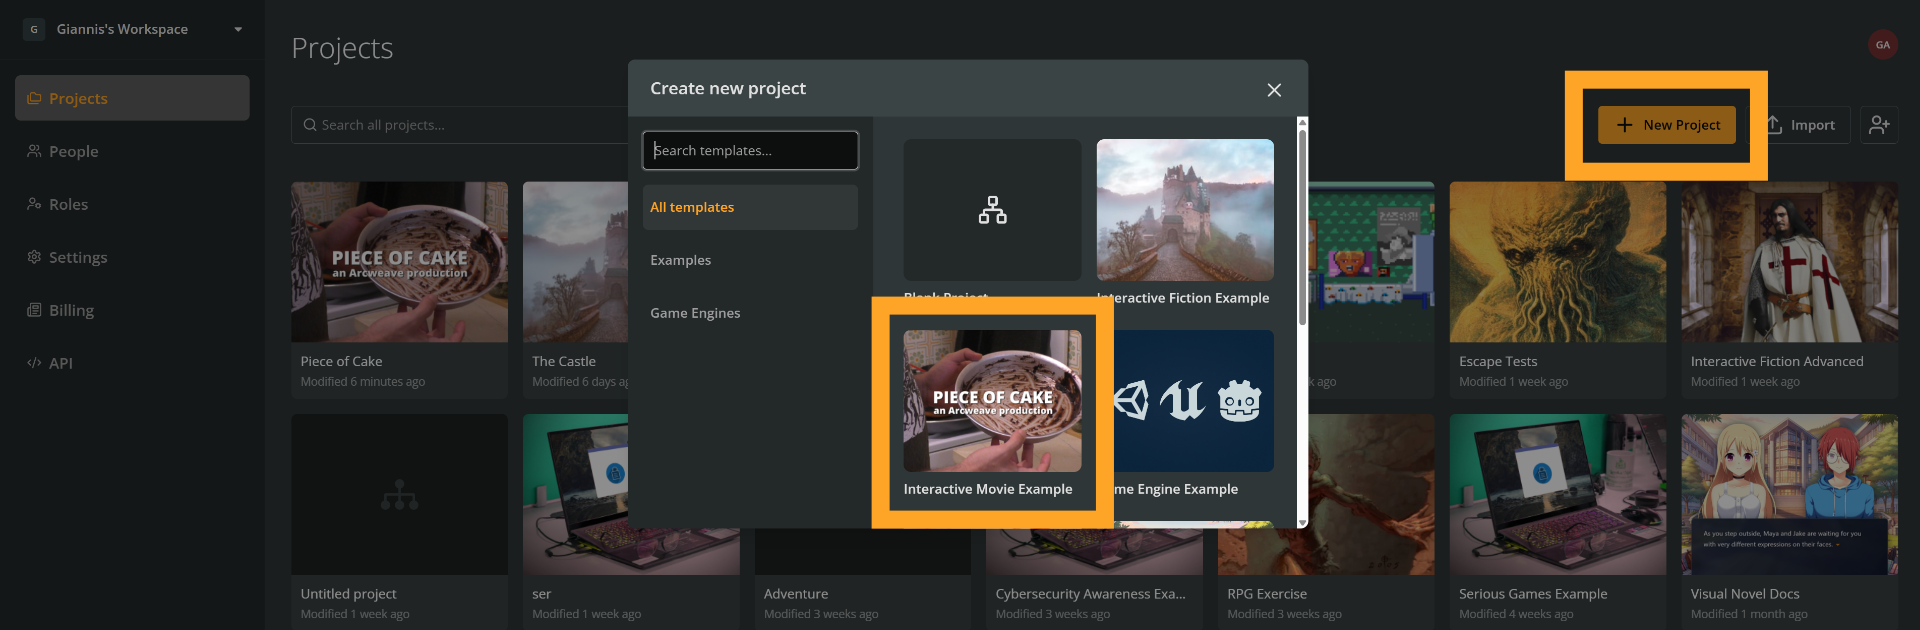Open the Interactive Fiction Advanced project
This screenshot has height=630, width=1920.
click(x=1789, y=290)
